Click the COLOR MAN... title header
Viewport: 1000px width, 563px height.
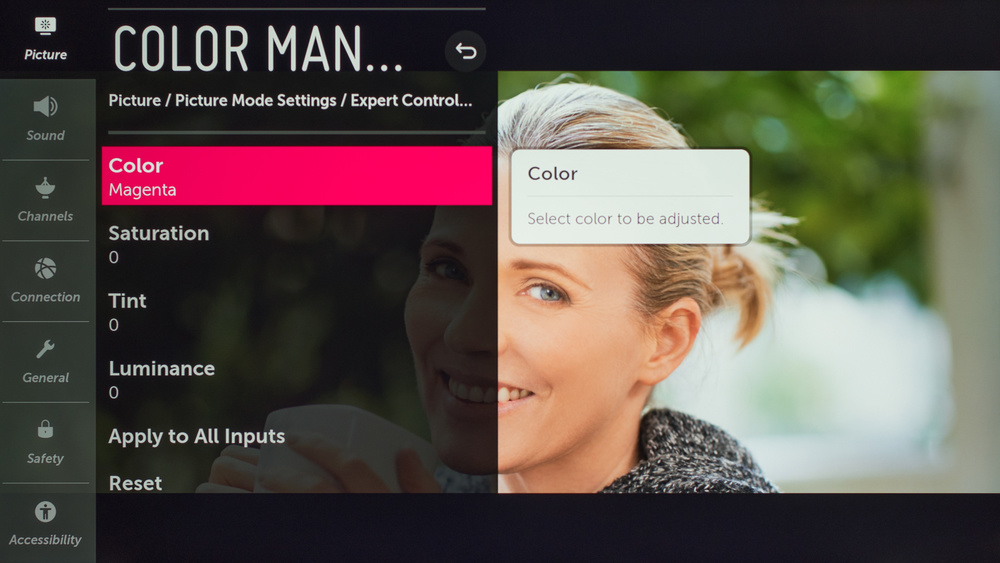click(x=258, y=49)
